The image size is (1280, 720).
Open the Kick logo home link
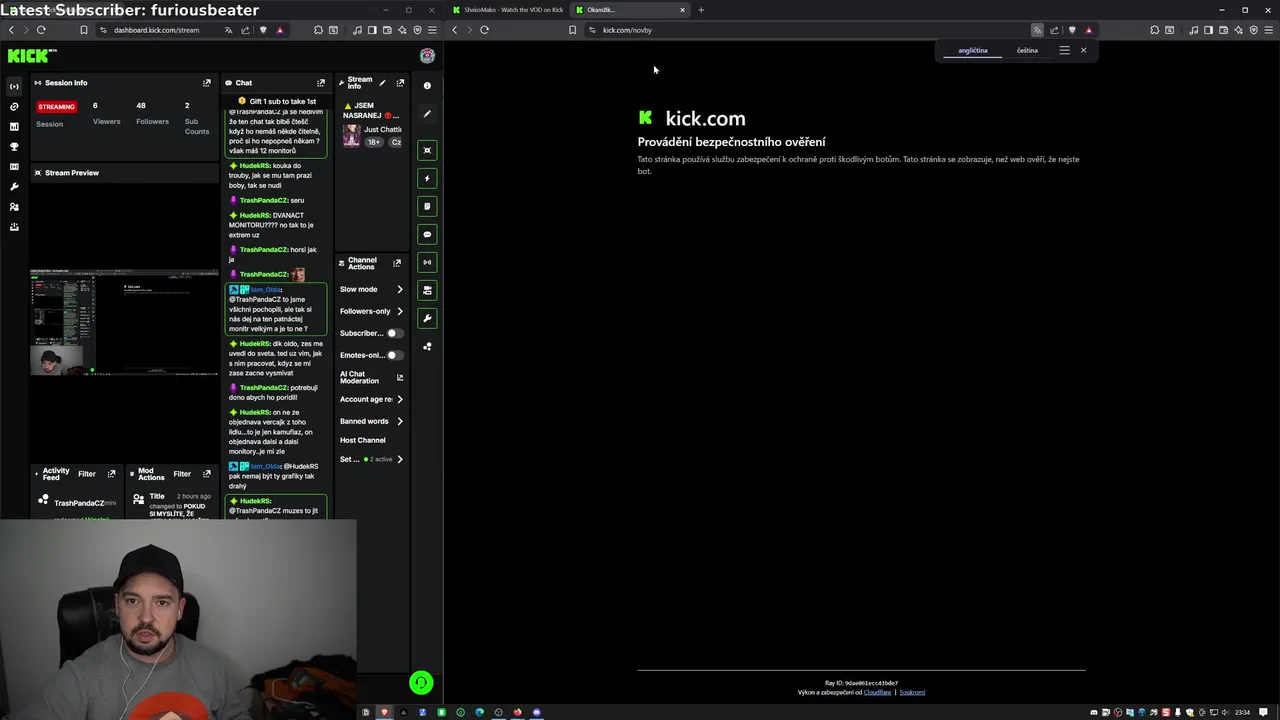31,56
